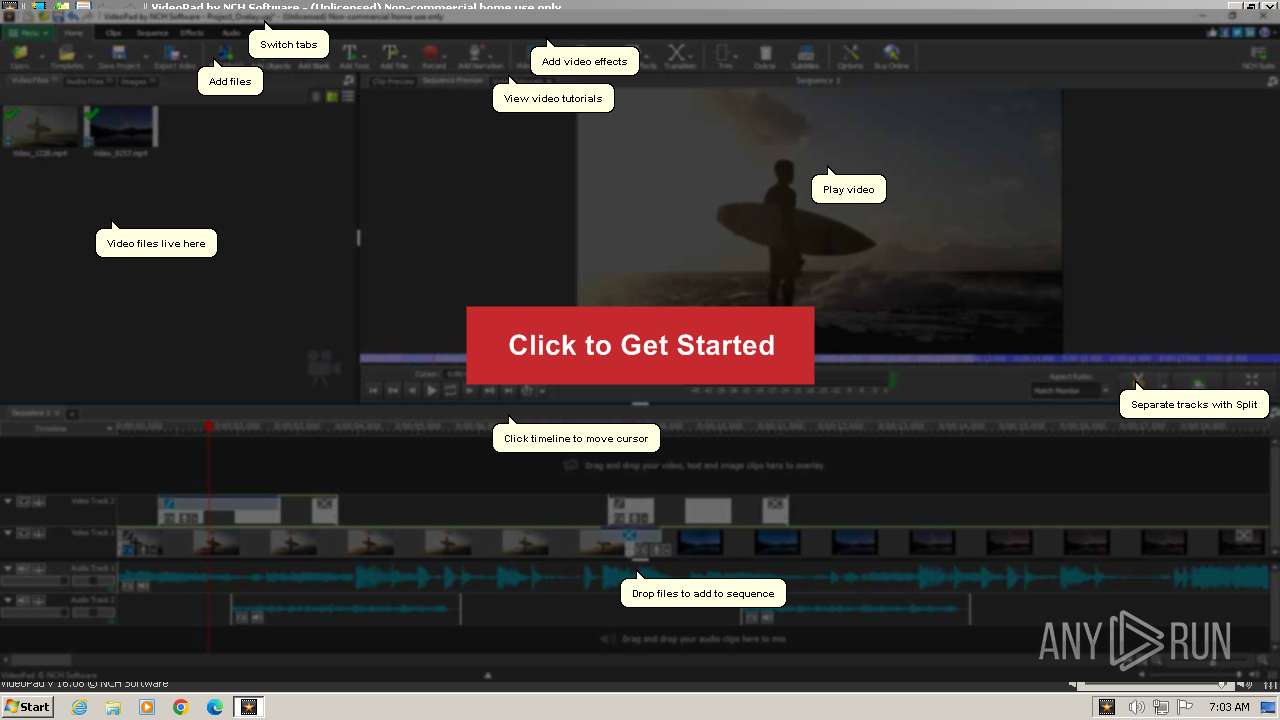Collapse Audio Track 2 with its triangle
This screenshot has width=1280, height=720.
8,600
